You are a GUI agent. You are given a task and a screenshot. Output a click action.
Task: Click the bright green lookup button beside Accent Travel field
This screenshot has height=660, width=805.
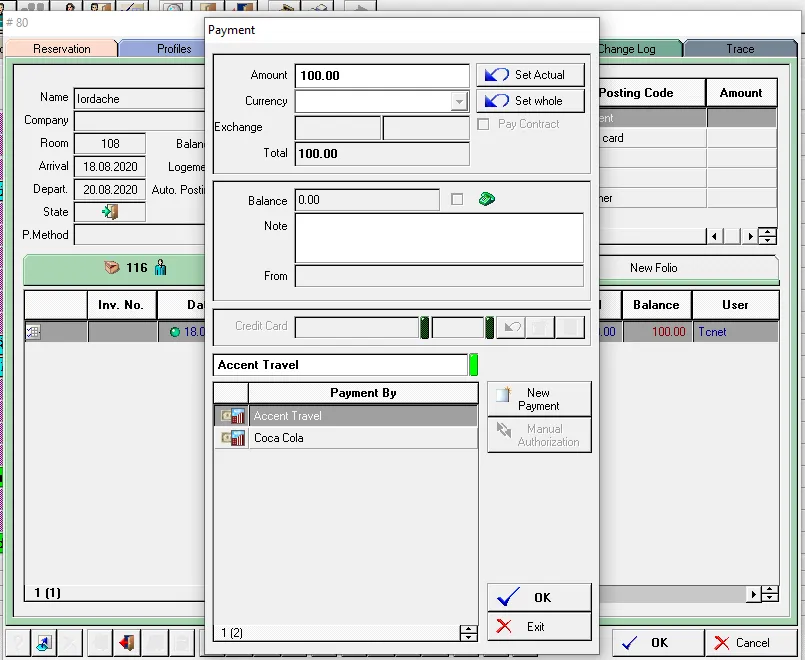(473, 364)
